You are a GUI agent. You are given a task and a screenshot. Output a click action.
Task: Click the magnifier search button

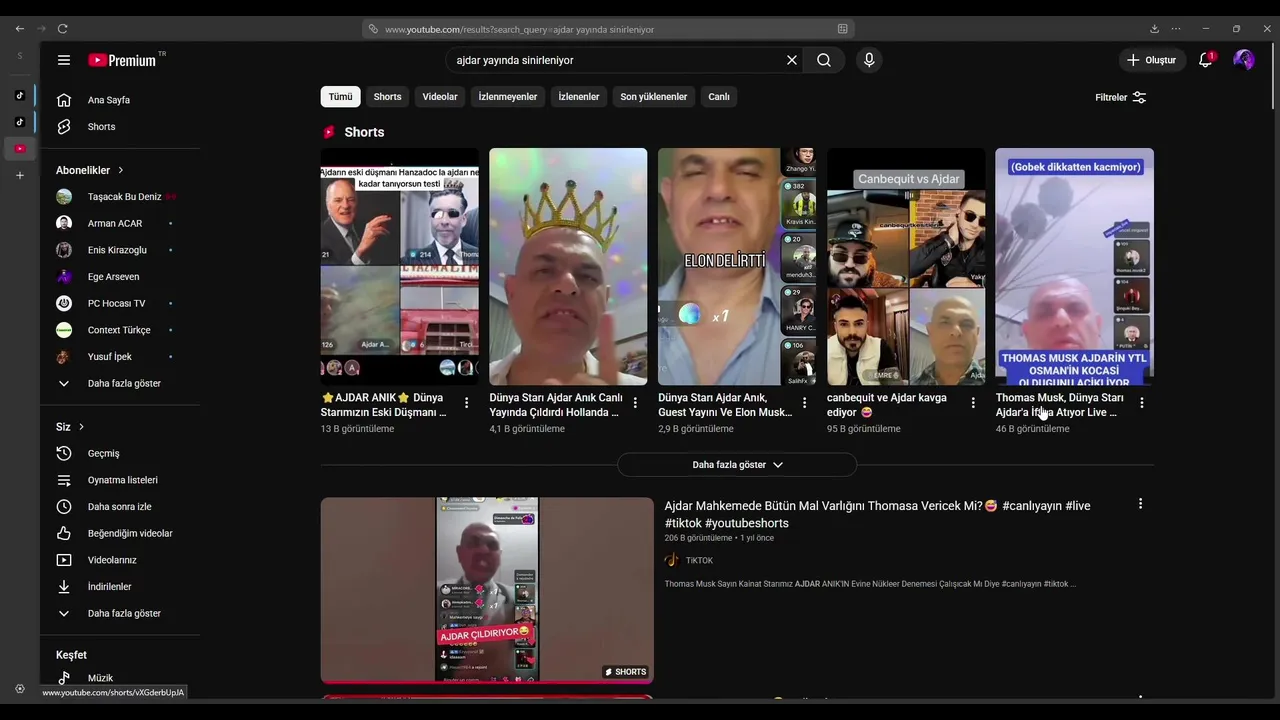click(824, 60)
